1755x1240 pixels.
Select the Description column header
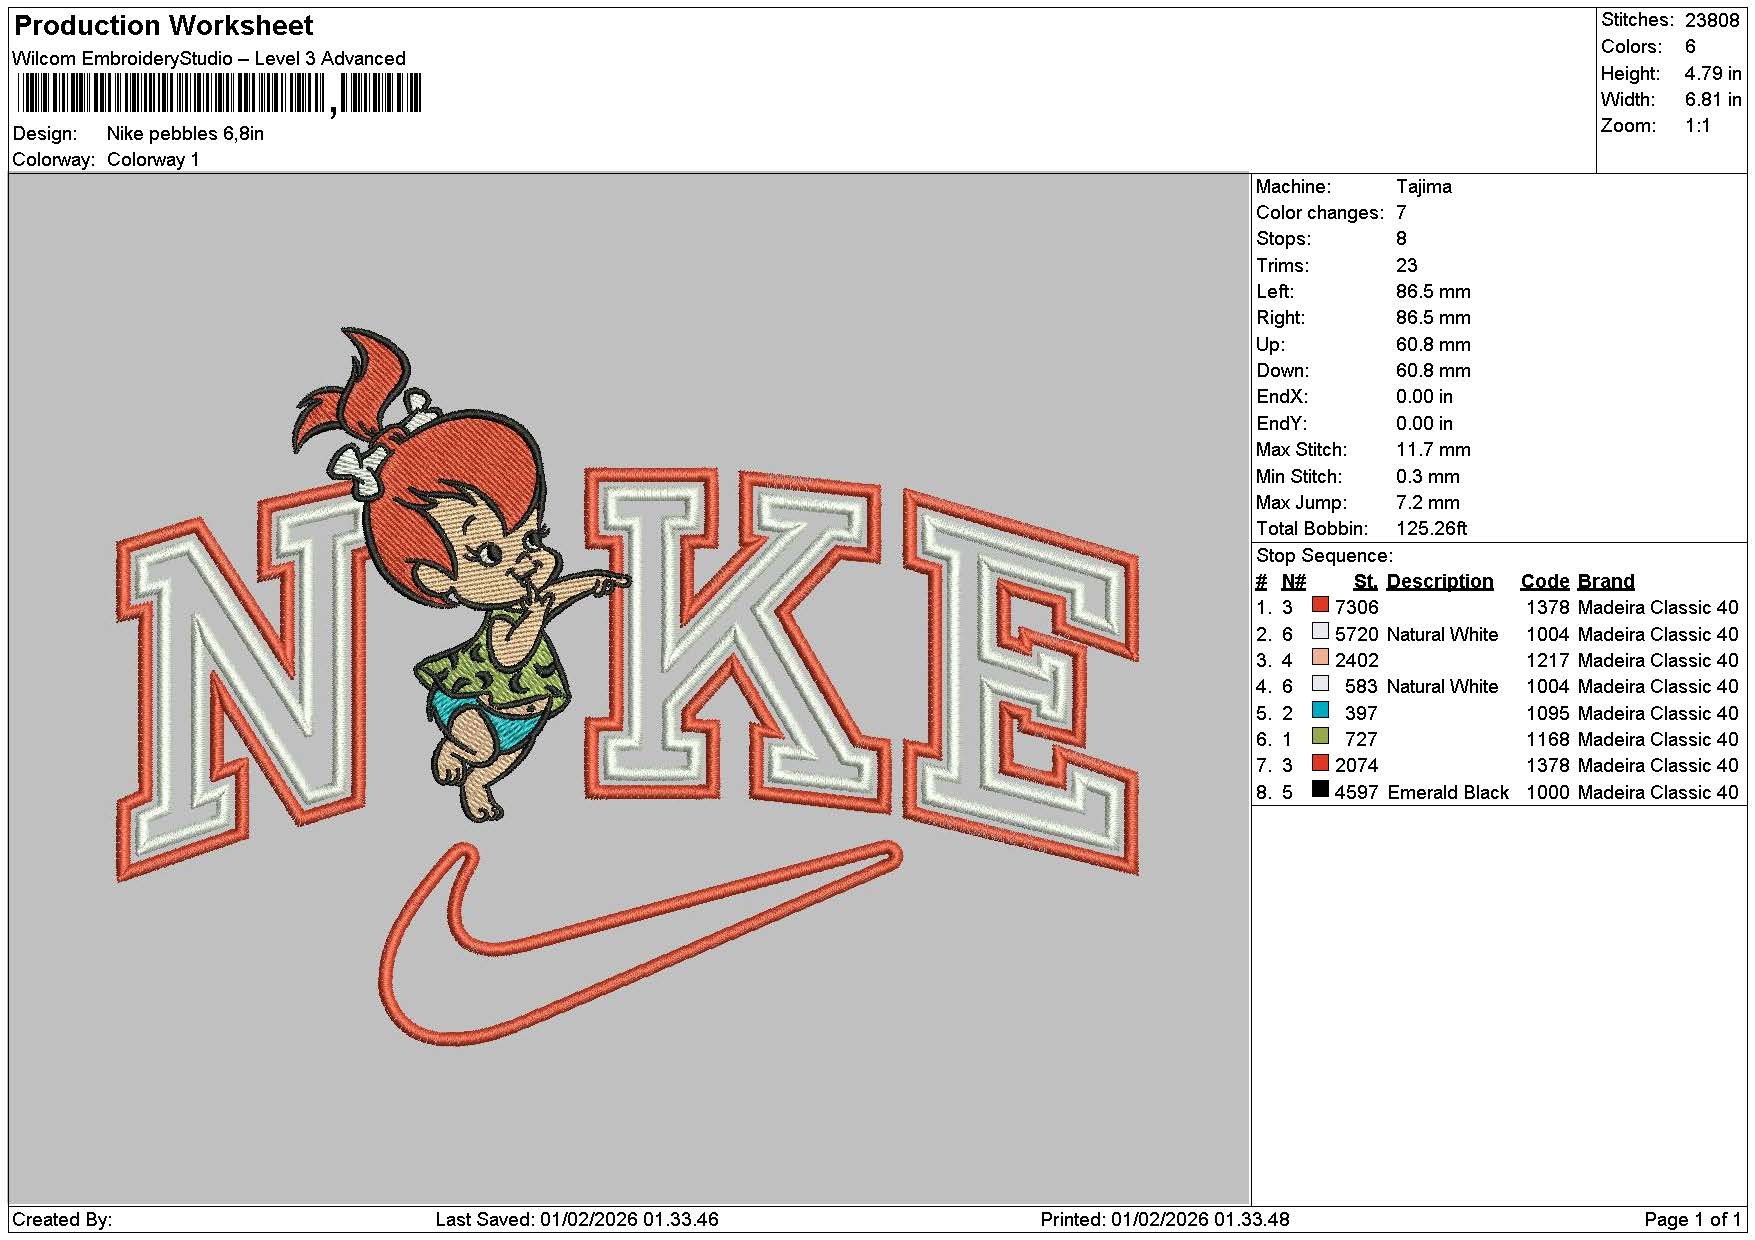coord(1440,582)
